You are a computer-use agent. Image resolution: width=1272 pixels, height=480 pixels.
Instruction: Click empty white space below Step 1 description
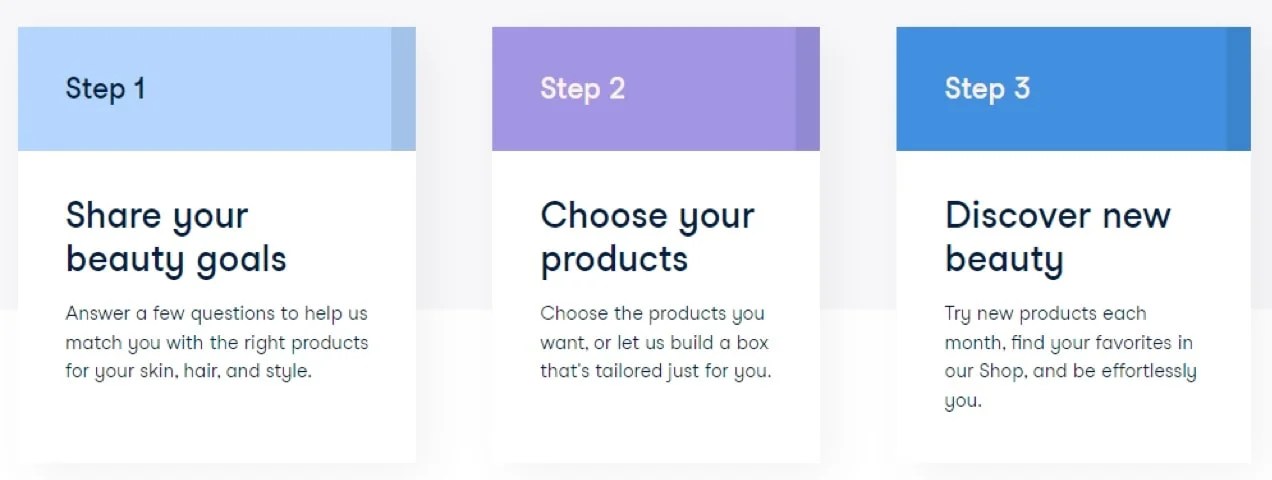click(217, 425)
